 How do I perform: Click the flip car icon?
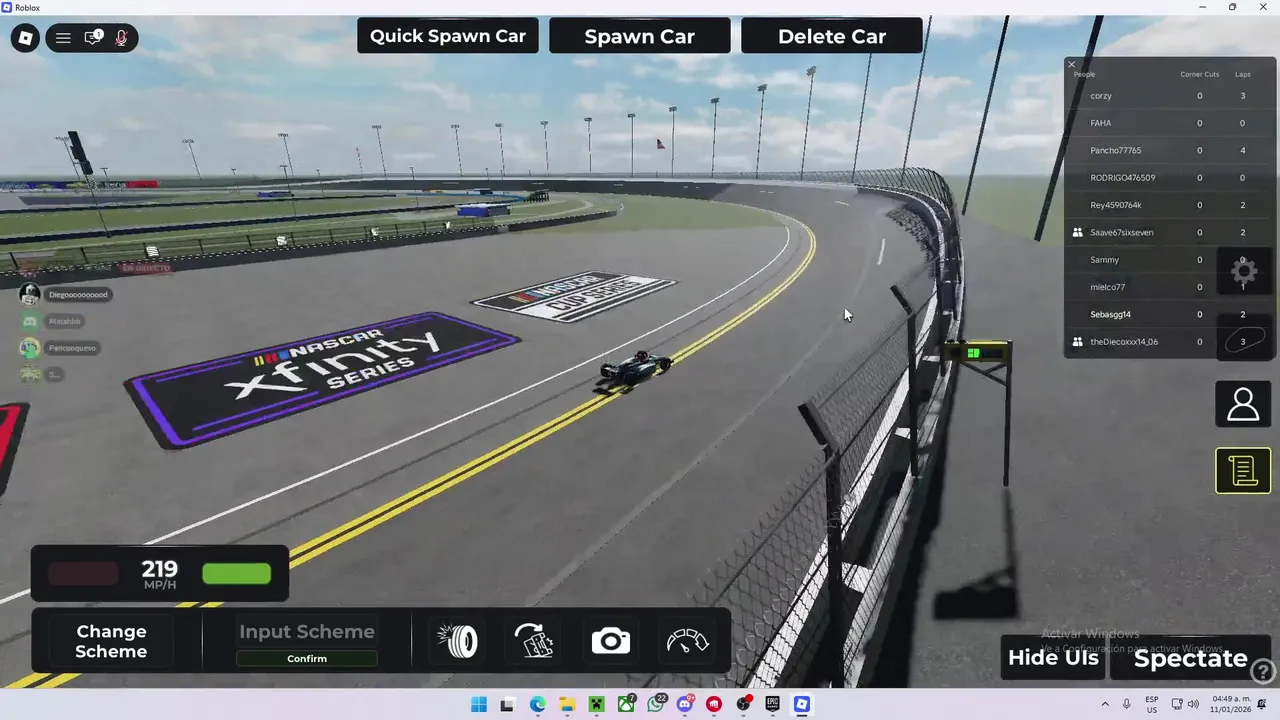534,641
